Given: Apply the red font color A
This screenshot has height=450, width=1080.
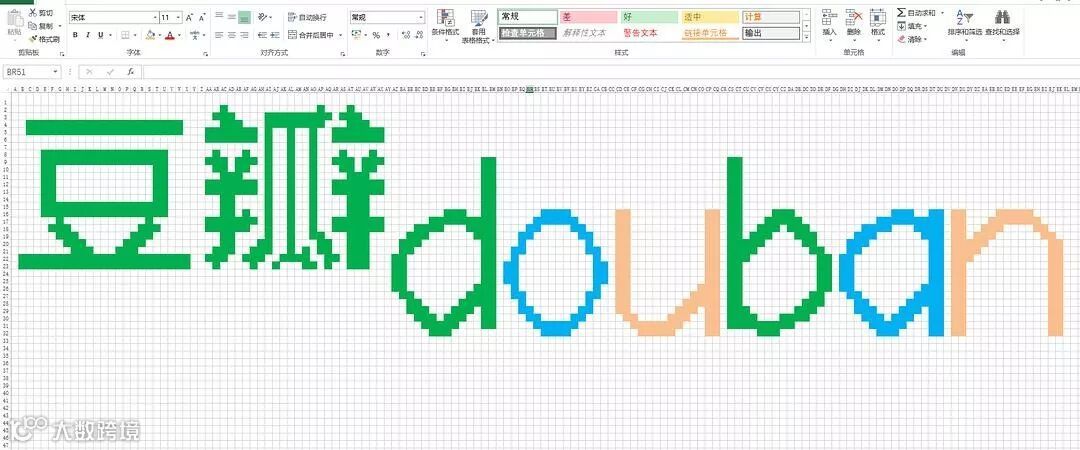Looking at the screenshot, I should click(x=170, y=35).
